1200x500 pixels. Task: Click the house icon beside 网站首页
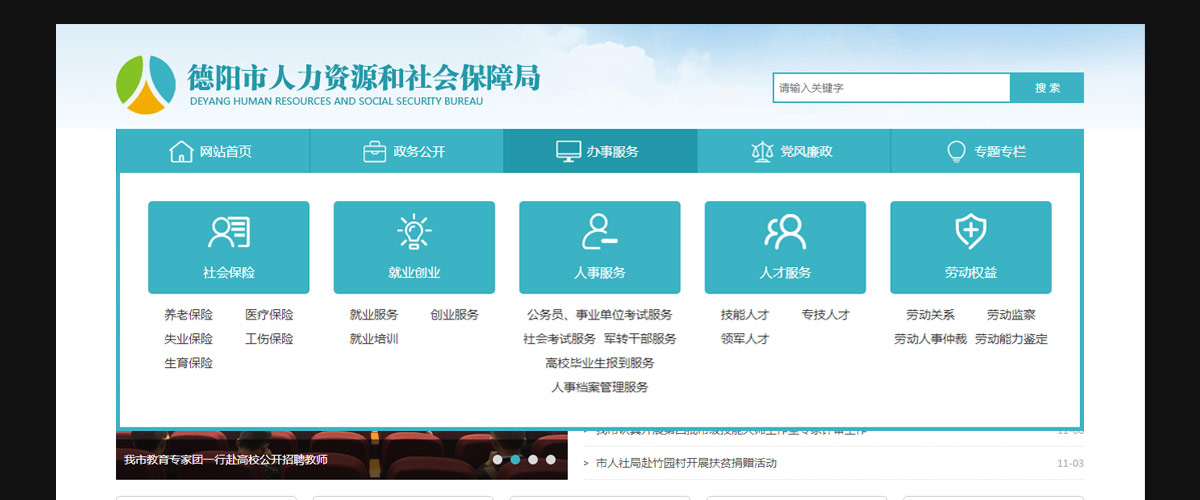coord(181,152)
